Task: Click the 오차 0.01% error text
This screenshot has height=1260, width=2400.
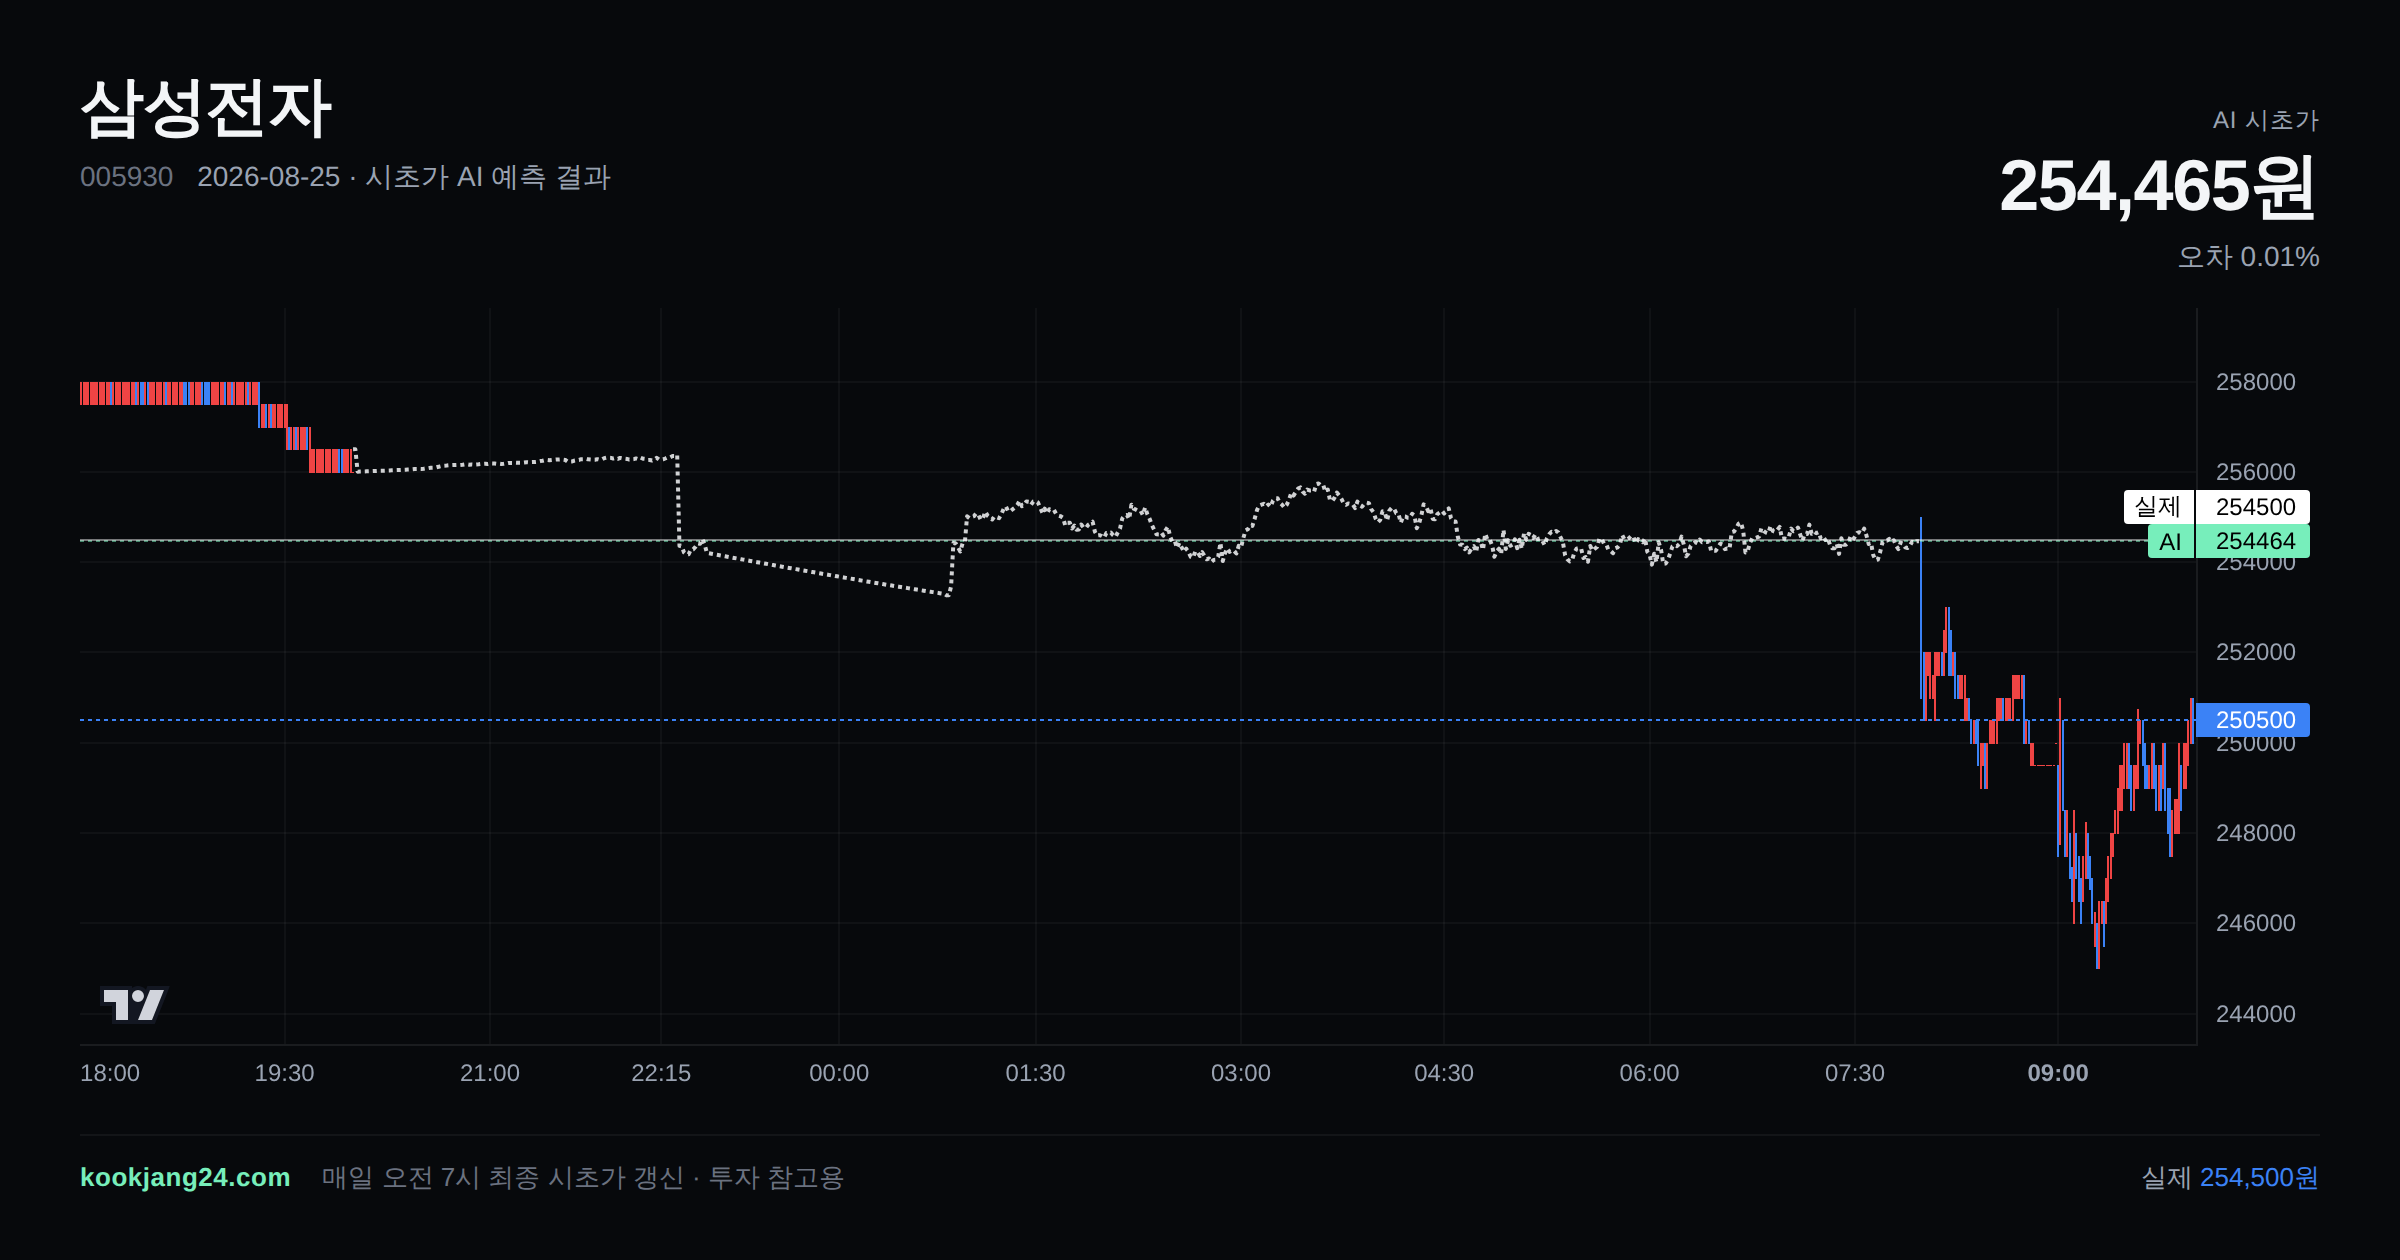Action: click(2248, 257)
